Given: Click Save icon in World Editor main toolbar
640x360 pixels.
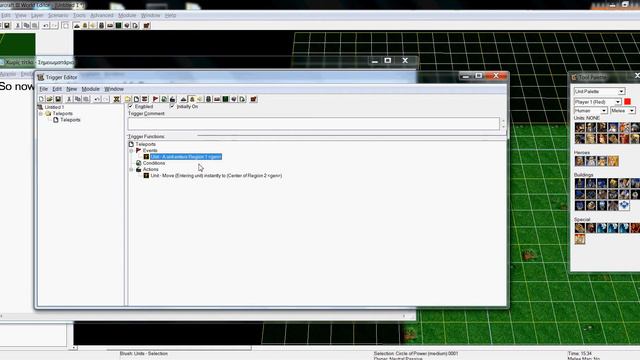Looking at the screenshot, I should pyautogui.click(x=7, y=25).
